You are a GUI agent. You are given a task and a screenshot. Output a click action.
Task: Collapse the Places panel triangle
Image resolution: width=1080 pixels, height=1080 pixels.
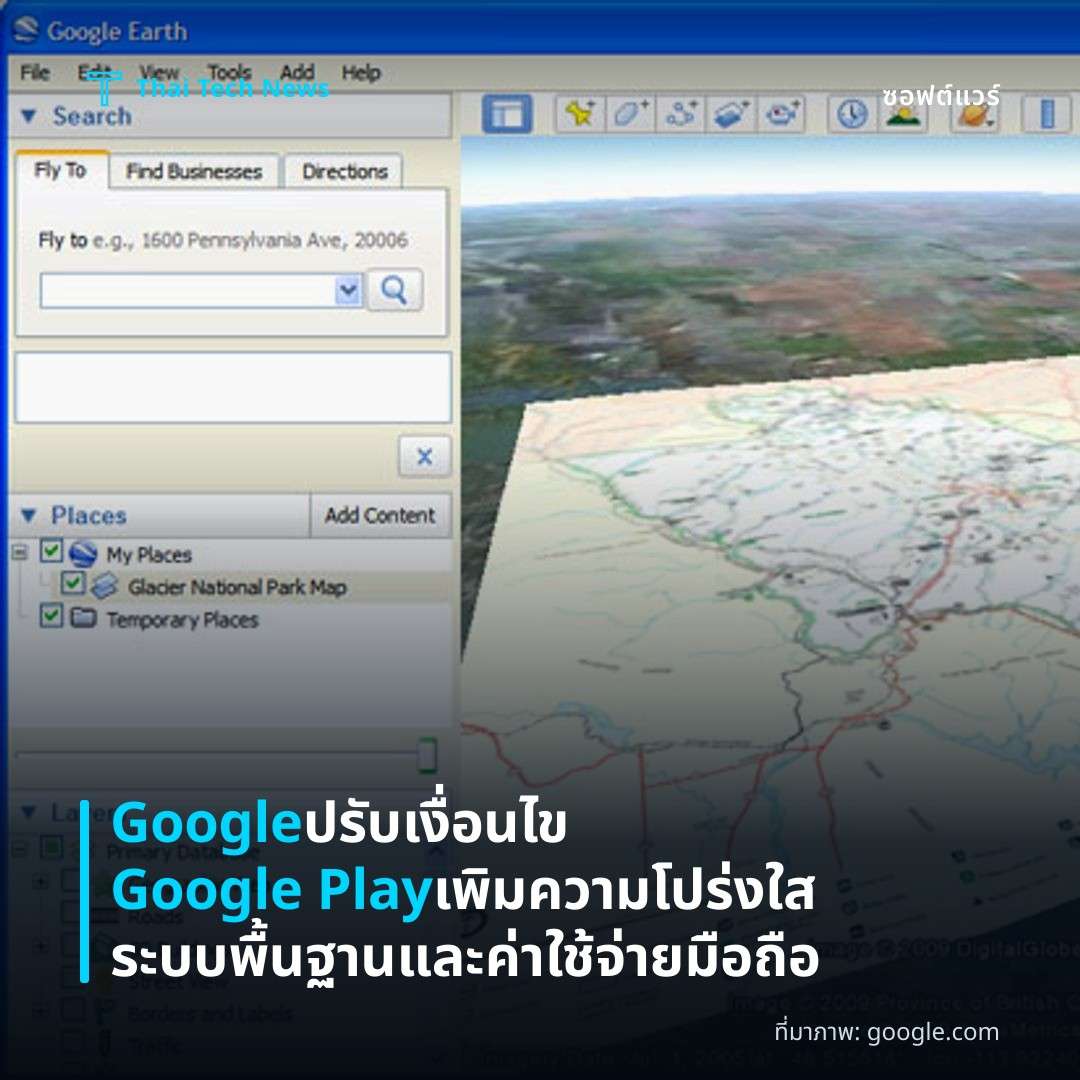point(28,515)
